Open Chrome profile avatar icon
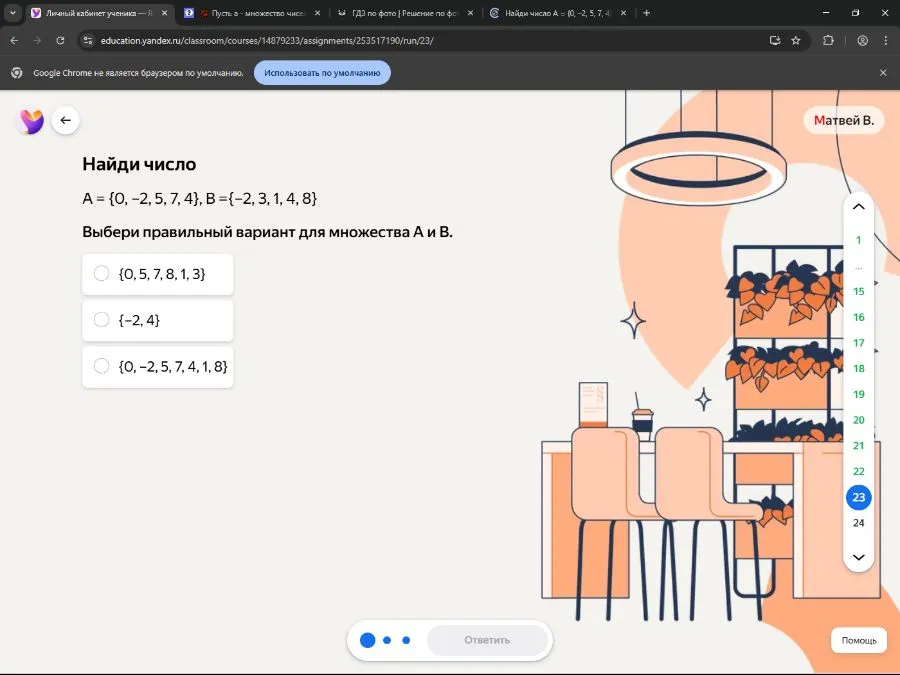Viewport: 900px width, 675px height. click(862, 41)
